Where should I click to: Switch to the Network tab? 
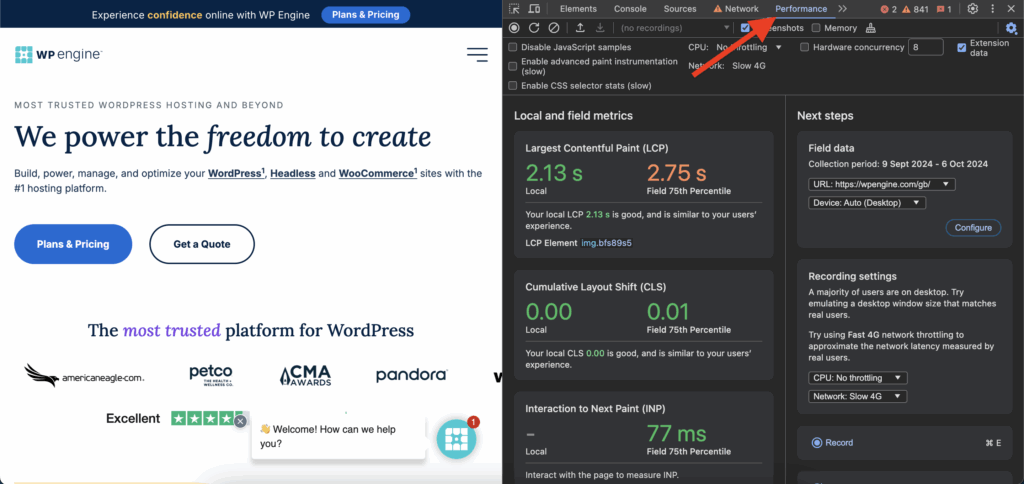736,8
